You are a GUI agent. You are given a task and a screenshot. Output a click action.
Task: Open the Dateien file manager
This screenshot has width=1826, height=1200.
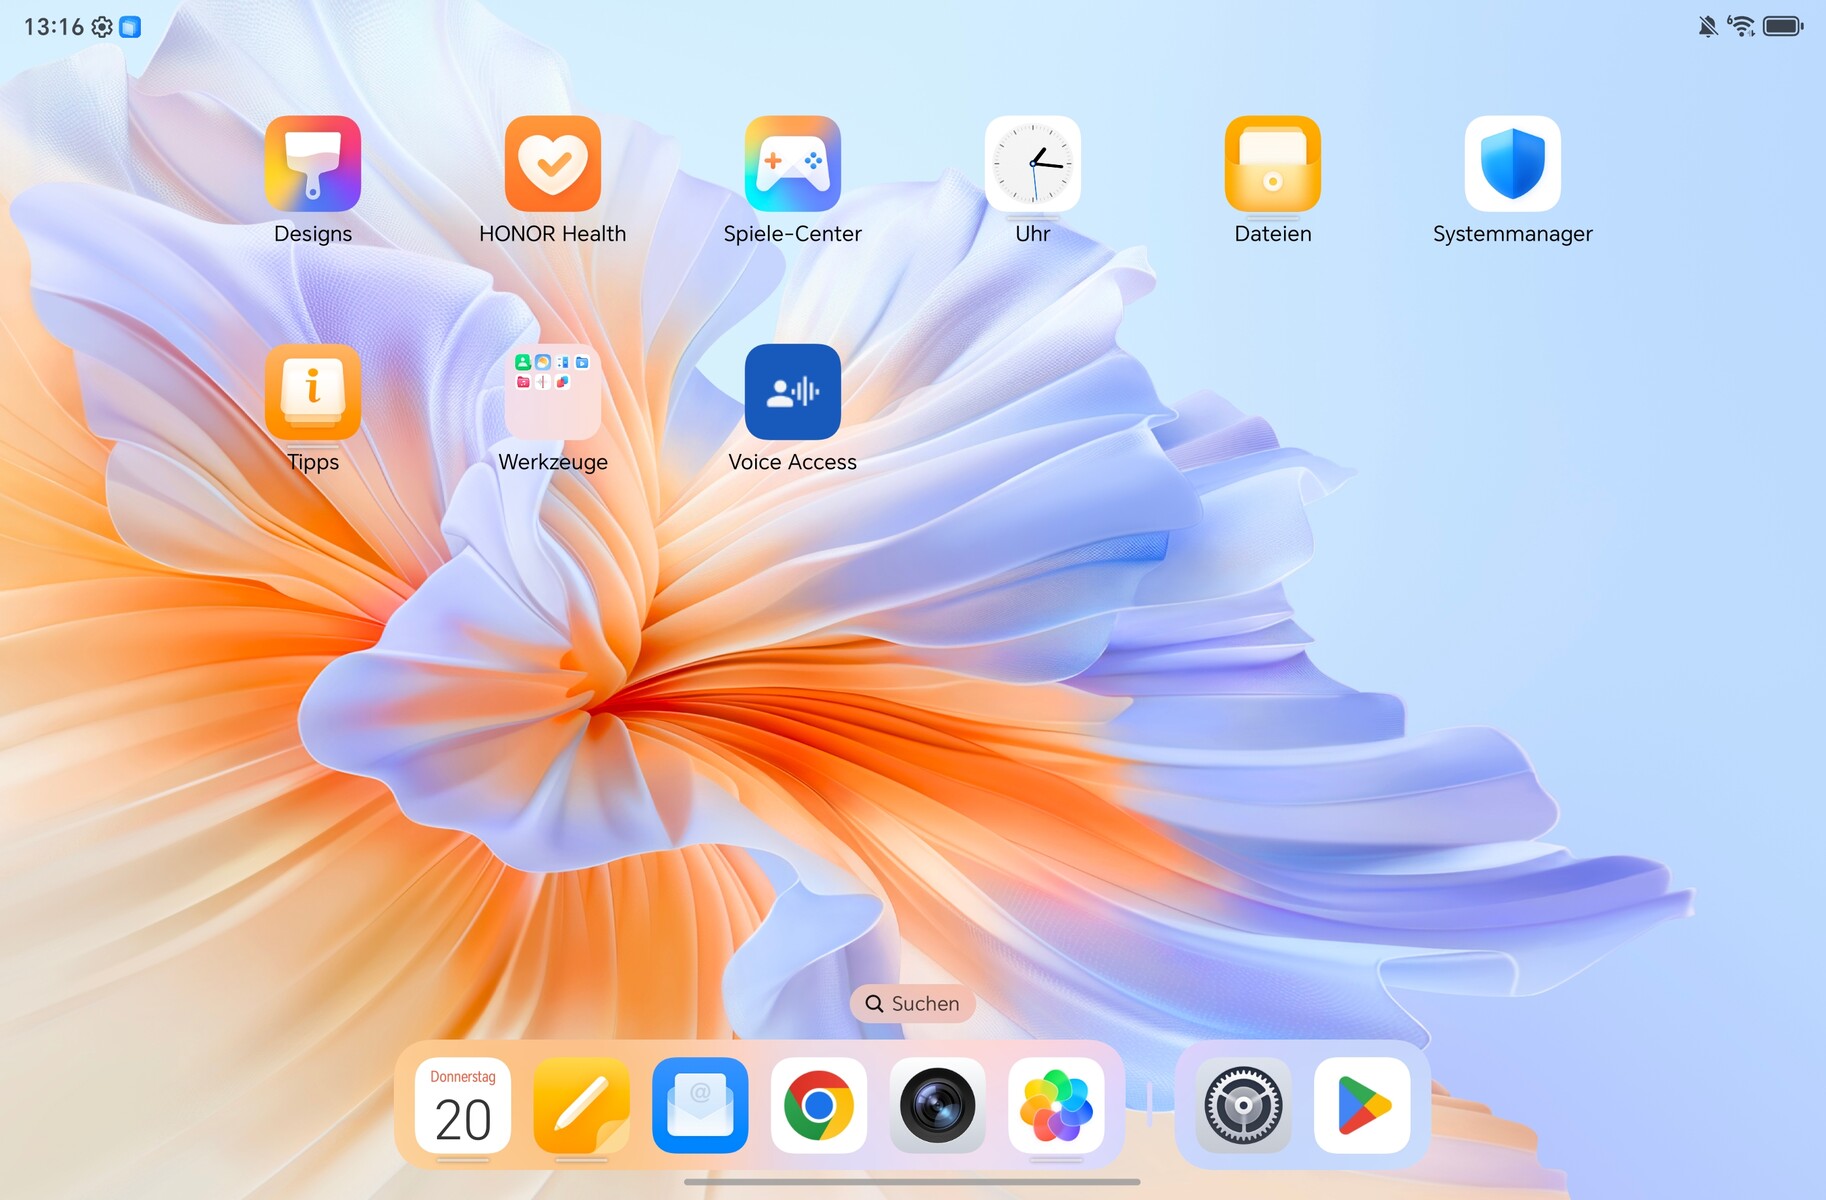tap(1272, 165)
